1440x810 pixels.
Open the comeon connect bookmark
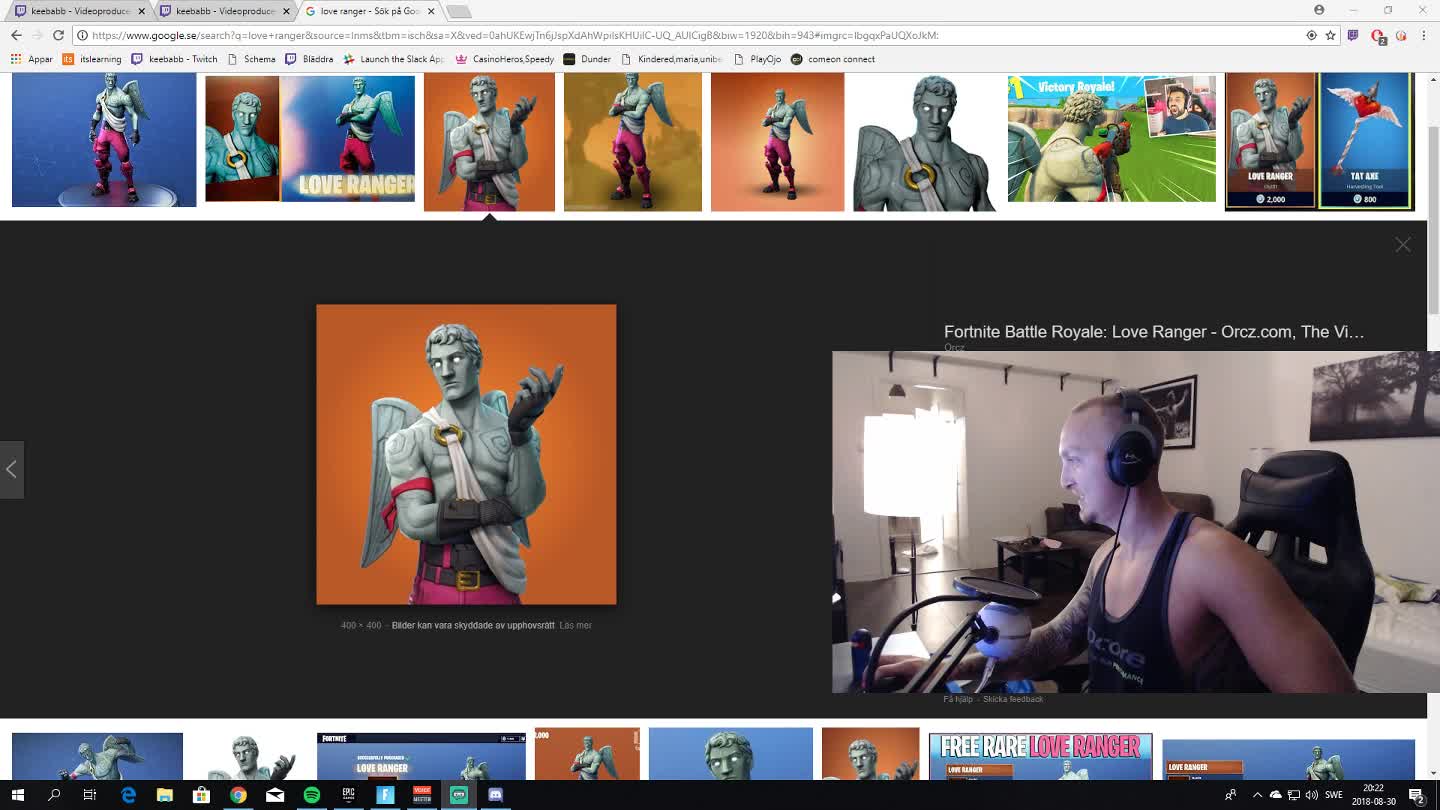pyautogui.click(x=833, y=59)
